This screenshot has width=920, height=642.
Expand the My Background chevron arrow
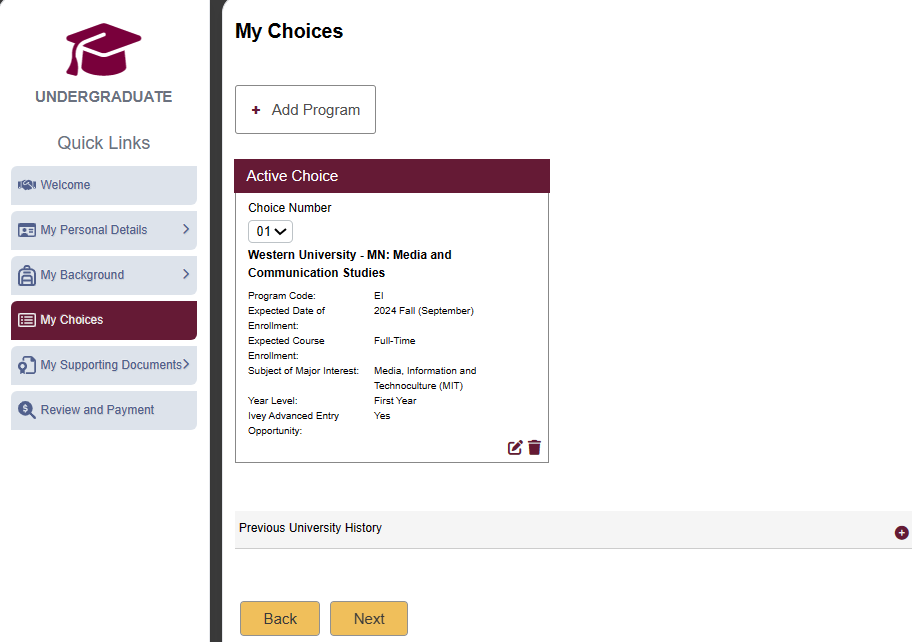pyautogui.click(x=186, y=274)
